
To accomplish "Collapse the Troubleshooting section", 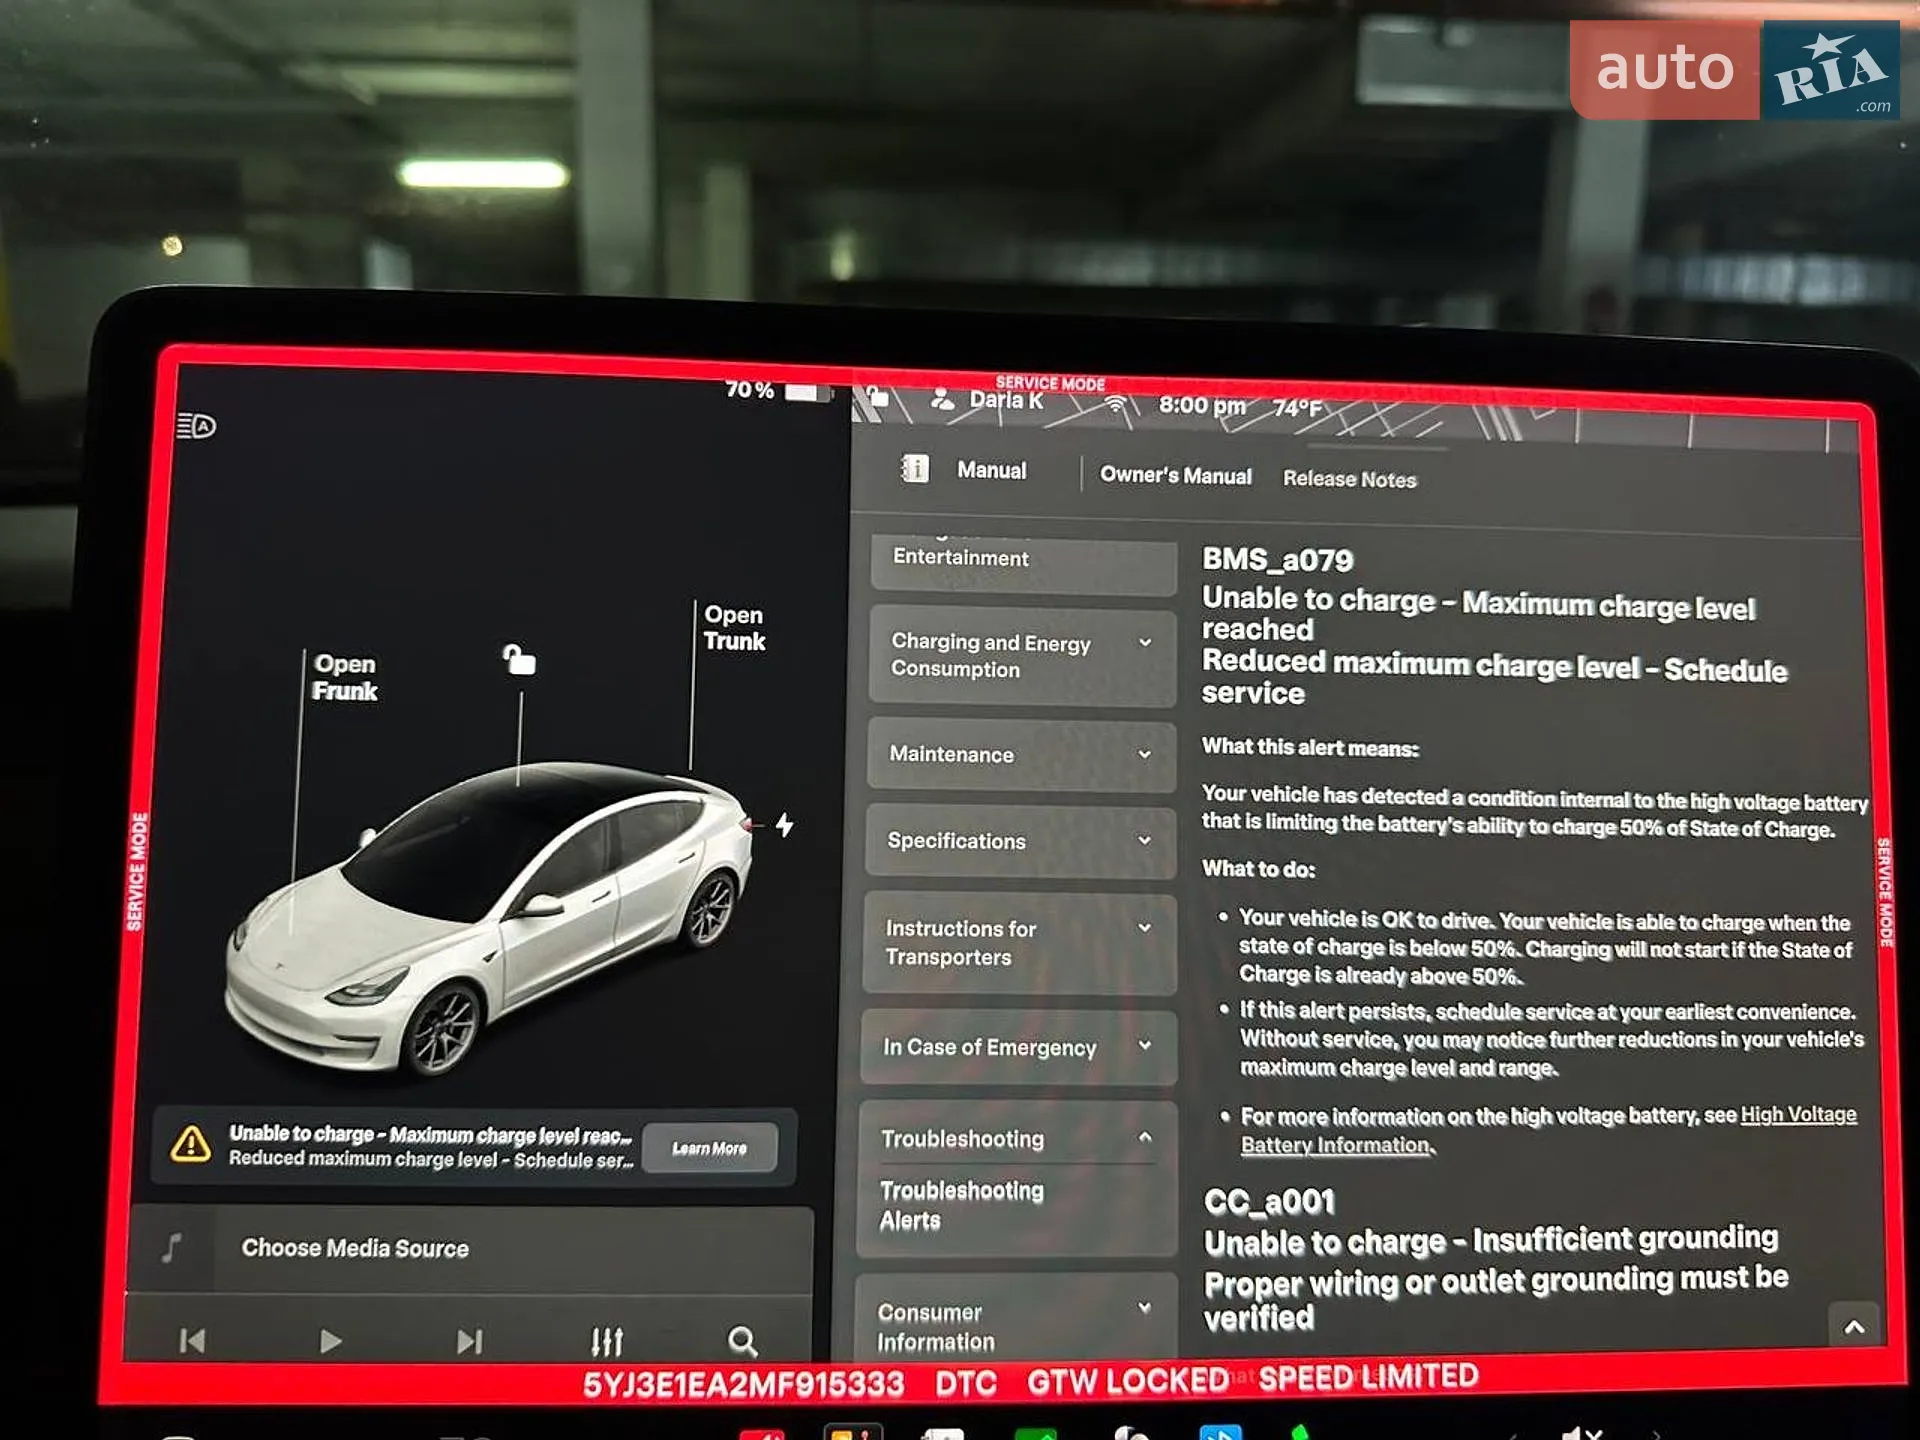I will click(x=1017, y=1138).
